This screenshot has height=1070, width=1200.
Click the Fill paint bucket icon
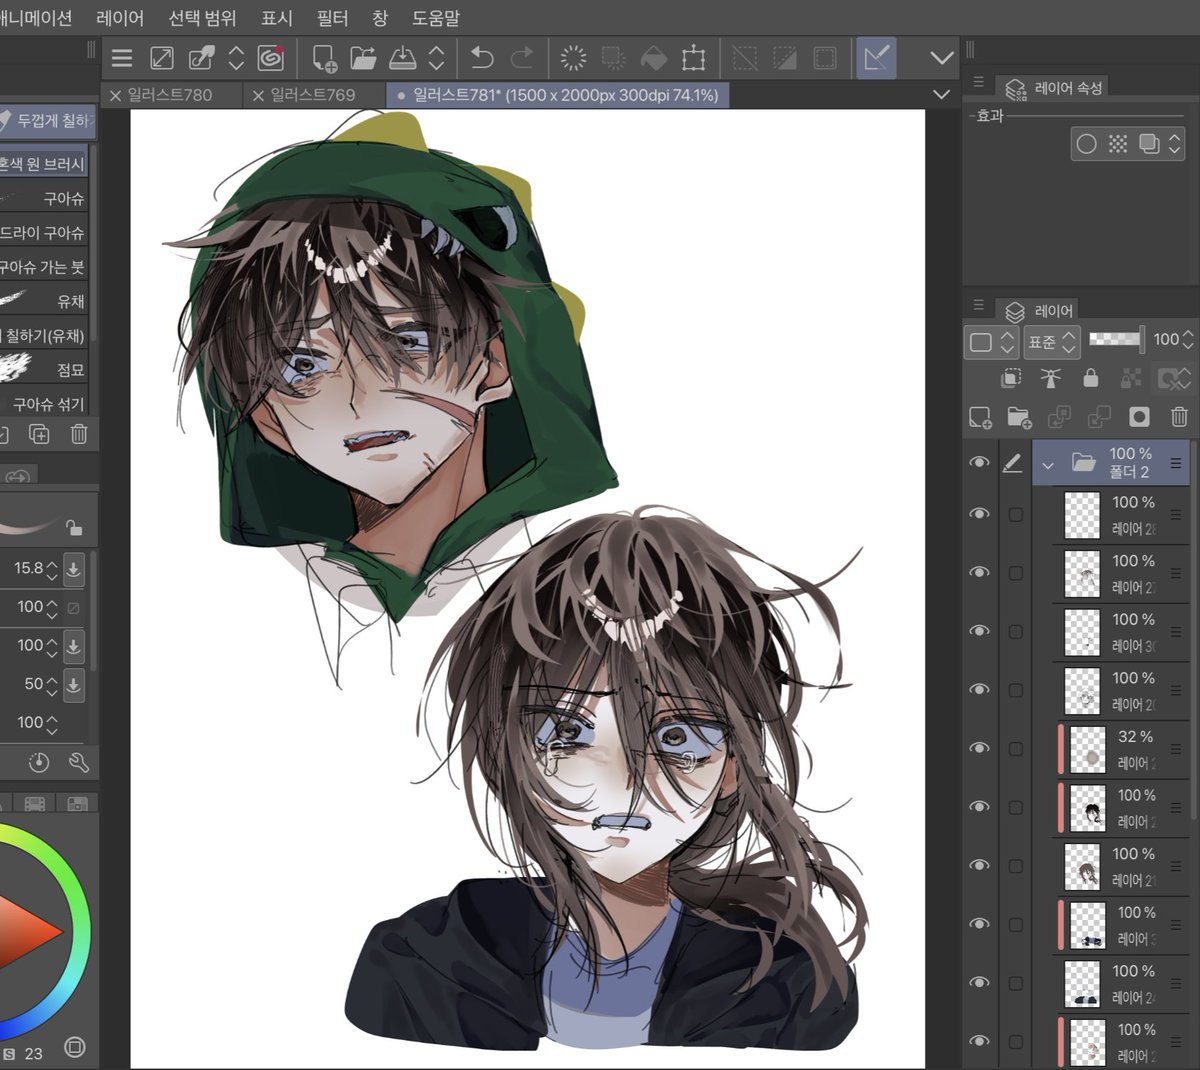pyautogui.click(x=653, y=59)
